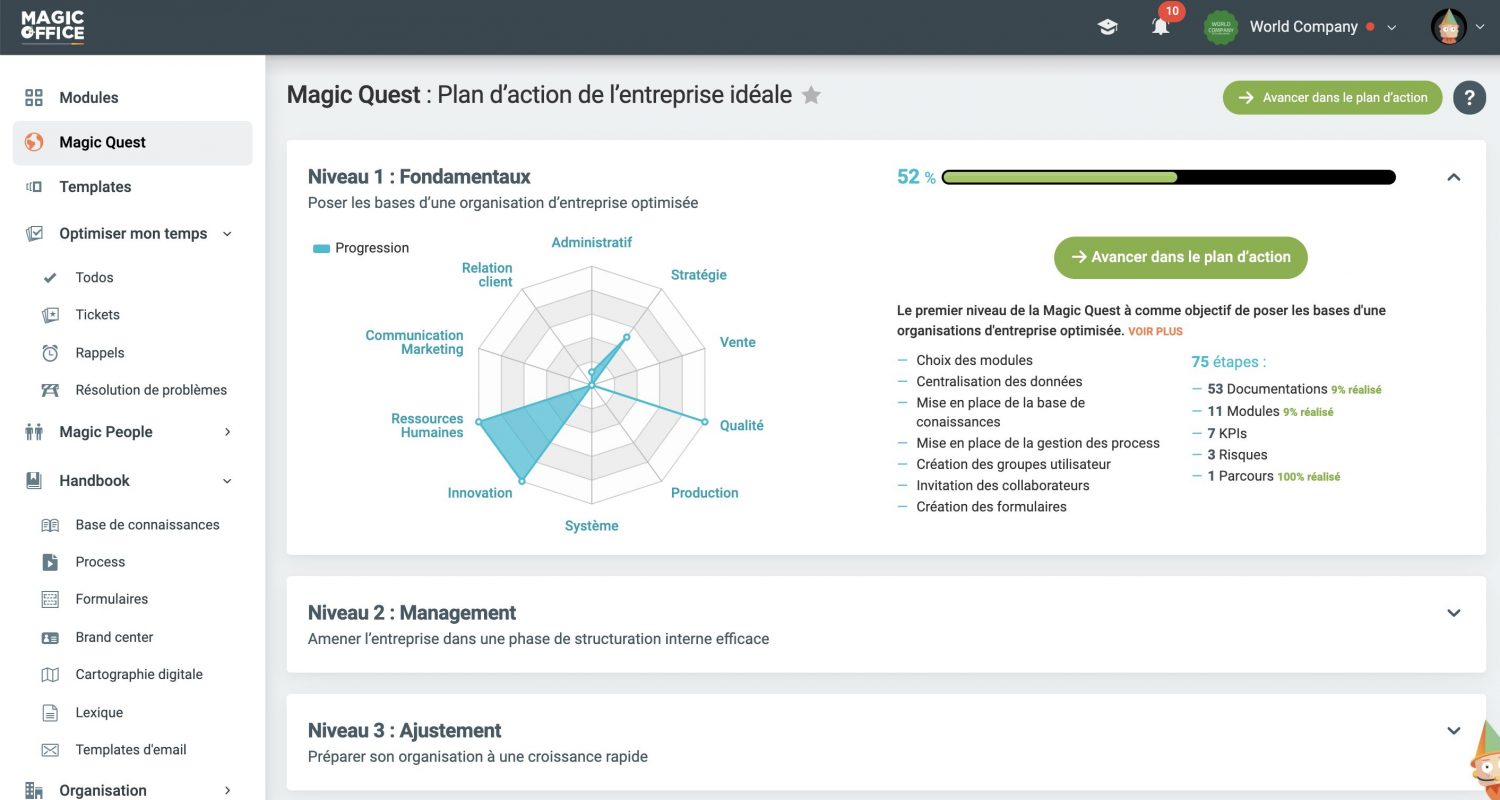The height and width of the screenshot is (800, 1500).
Task: Click the Résolution de problèmes icon
Action: click(50, 390)
